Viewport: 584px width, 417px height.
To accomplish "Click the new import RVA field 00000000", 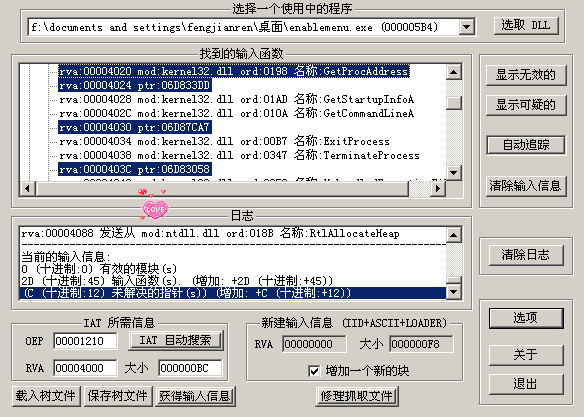I will pyautogui.click(x=314, y=344).
